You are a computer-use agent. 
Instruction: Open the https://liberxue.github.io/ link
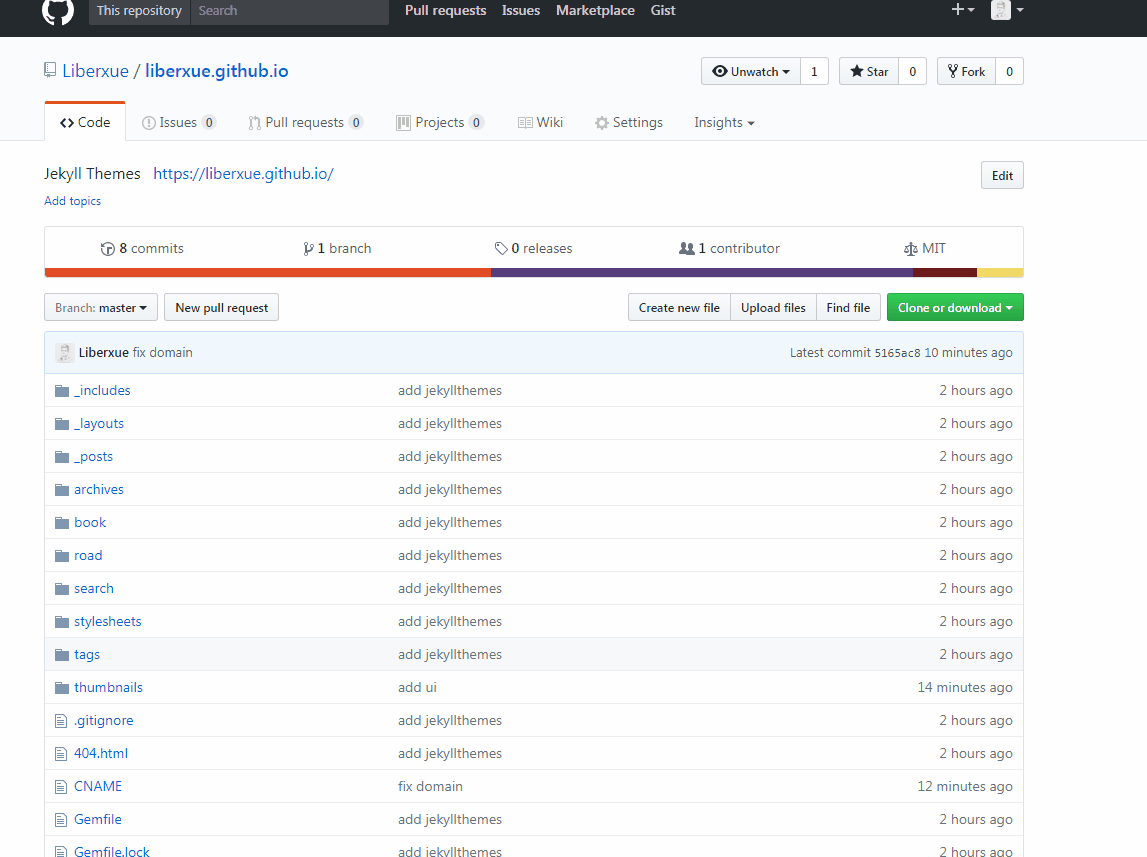(x=244, y=174)
